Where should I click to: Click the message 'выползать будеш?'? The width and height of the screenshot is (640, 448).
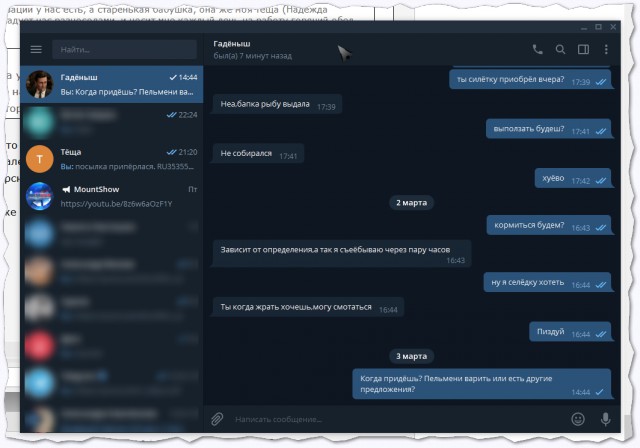pos(549,129)
